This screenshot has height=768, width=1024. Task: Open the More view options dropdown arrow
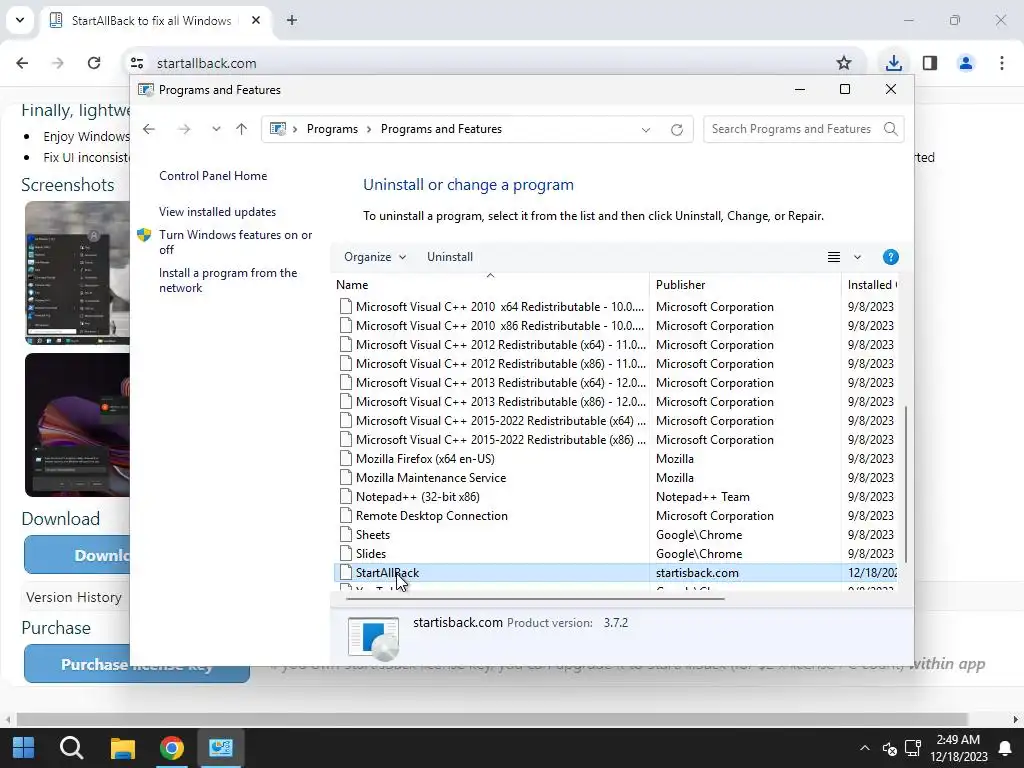coord(857,257)
